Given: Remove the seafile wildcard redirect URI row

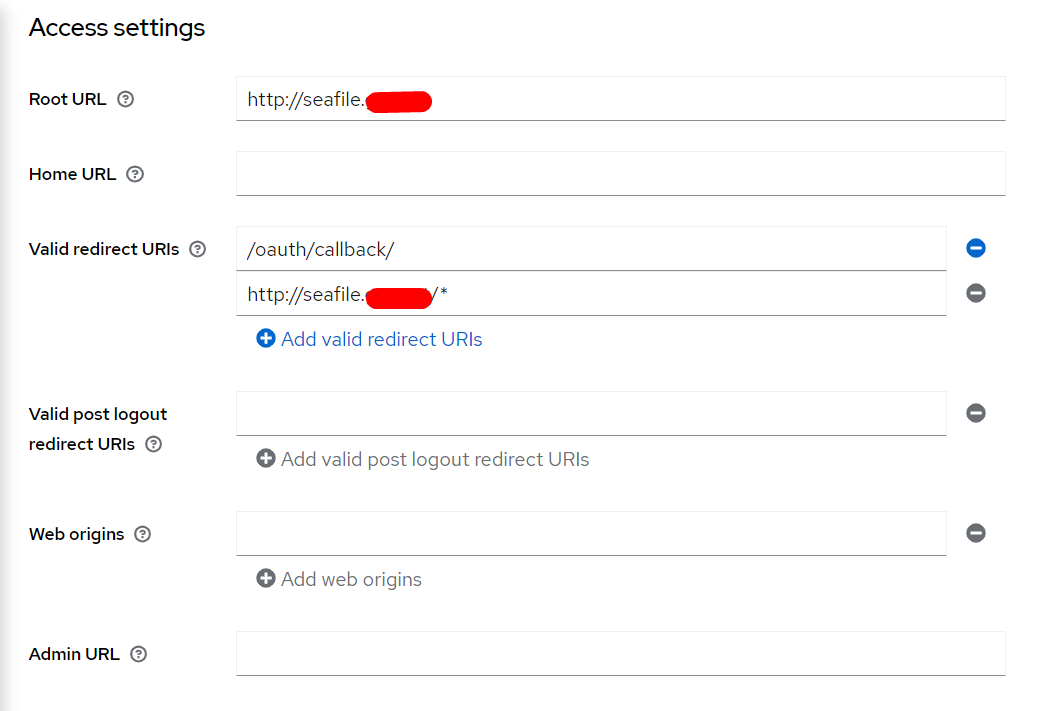Looking at the screenshot, I should click(976, 293).
